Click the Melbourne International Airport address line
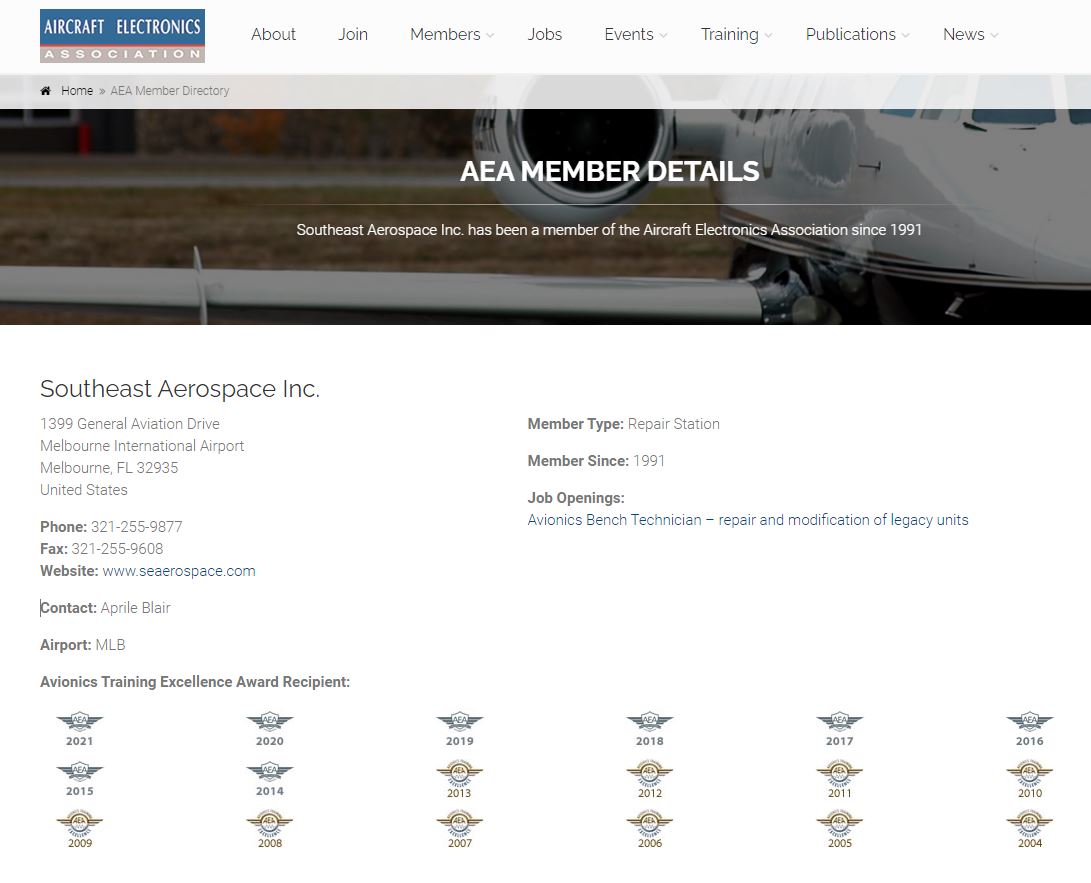Viewport: 1091px width, 883px height. click(x=142, y=445)
